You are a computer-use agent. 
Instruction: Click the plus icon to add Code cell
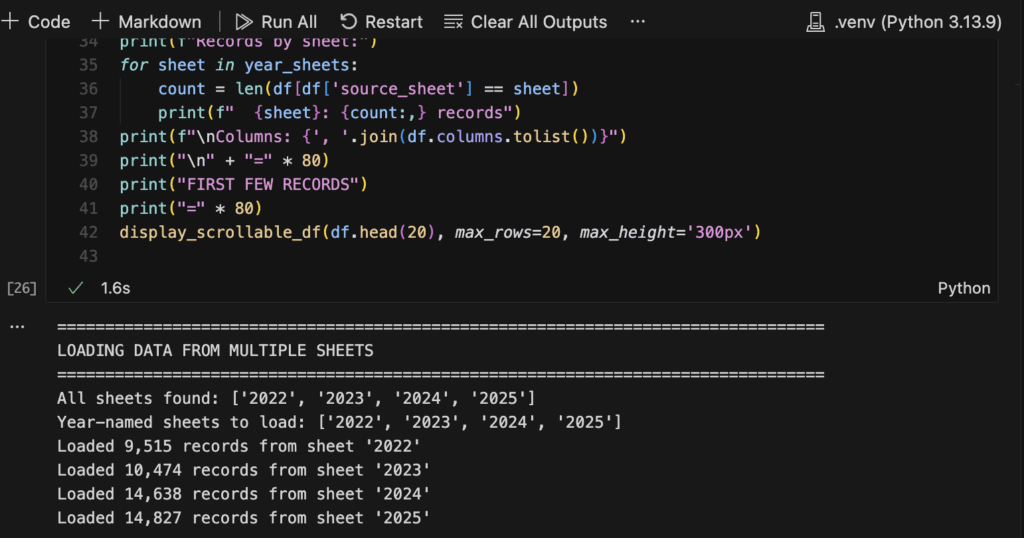tap(10, 22)
